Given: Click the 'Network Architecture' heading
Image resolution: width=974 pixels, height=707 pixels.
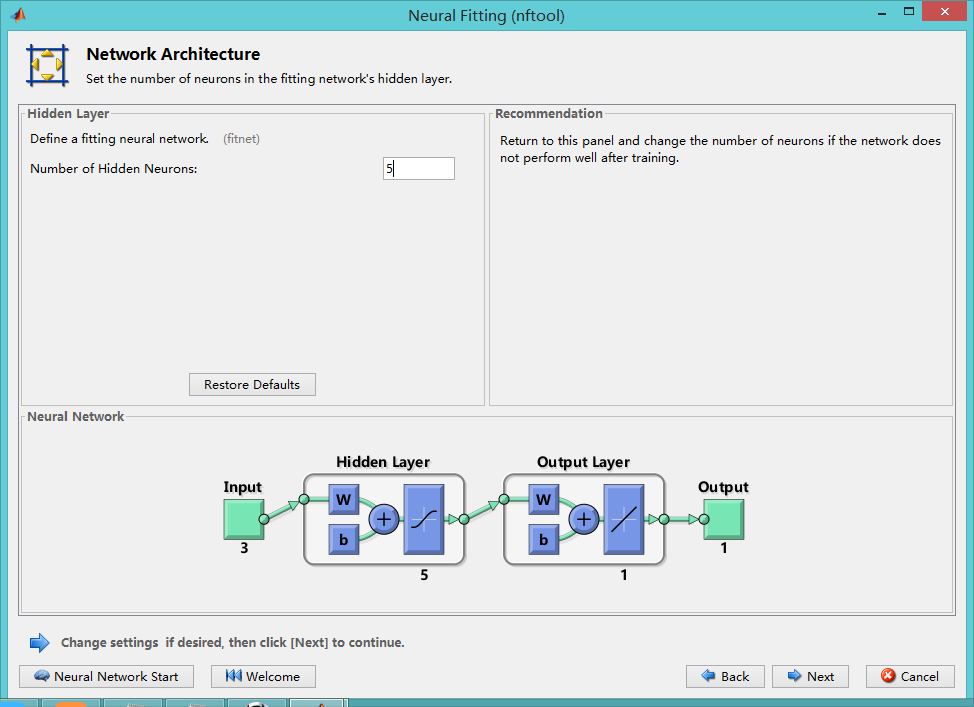Looking at the screenshot, I should pos(173,54).
